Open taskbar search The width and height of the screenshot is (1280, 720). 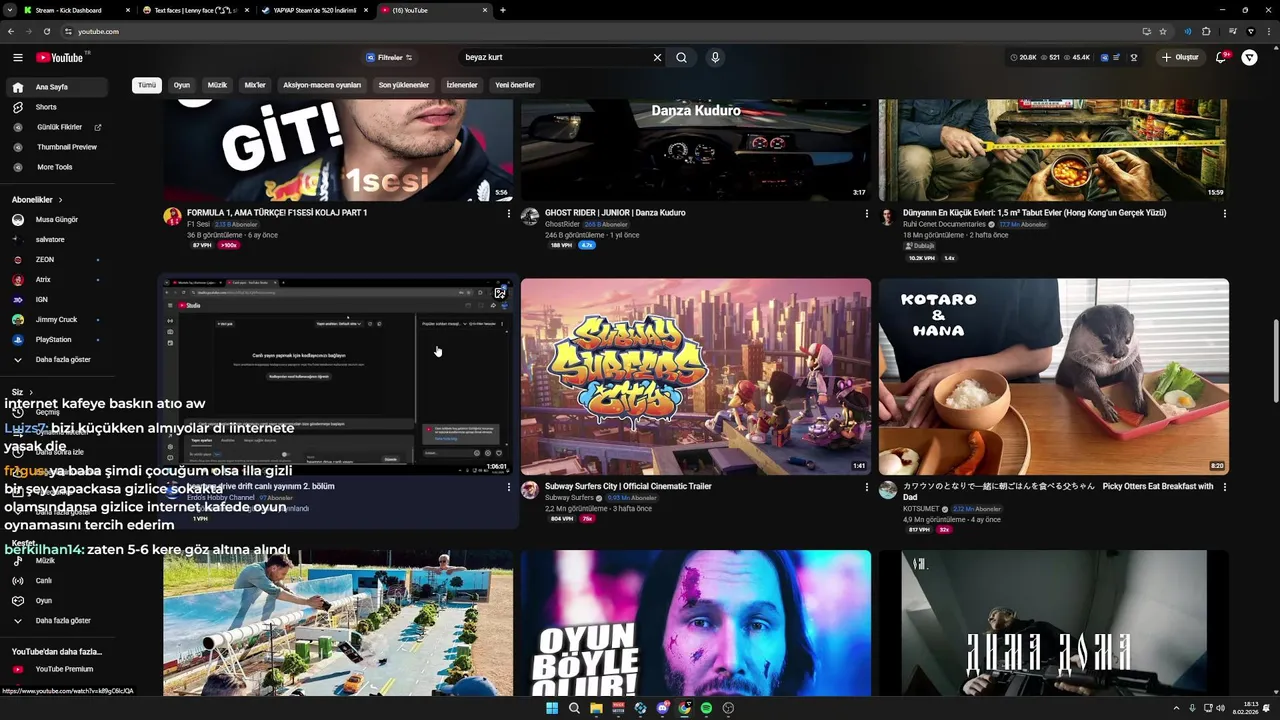574,708
